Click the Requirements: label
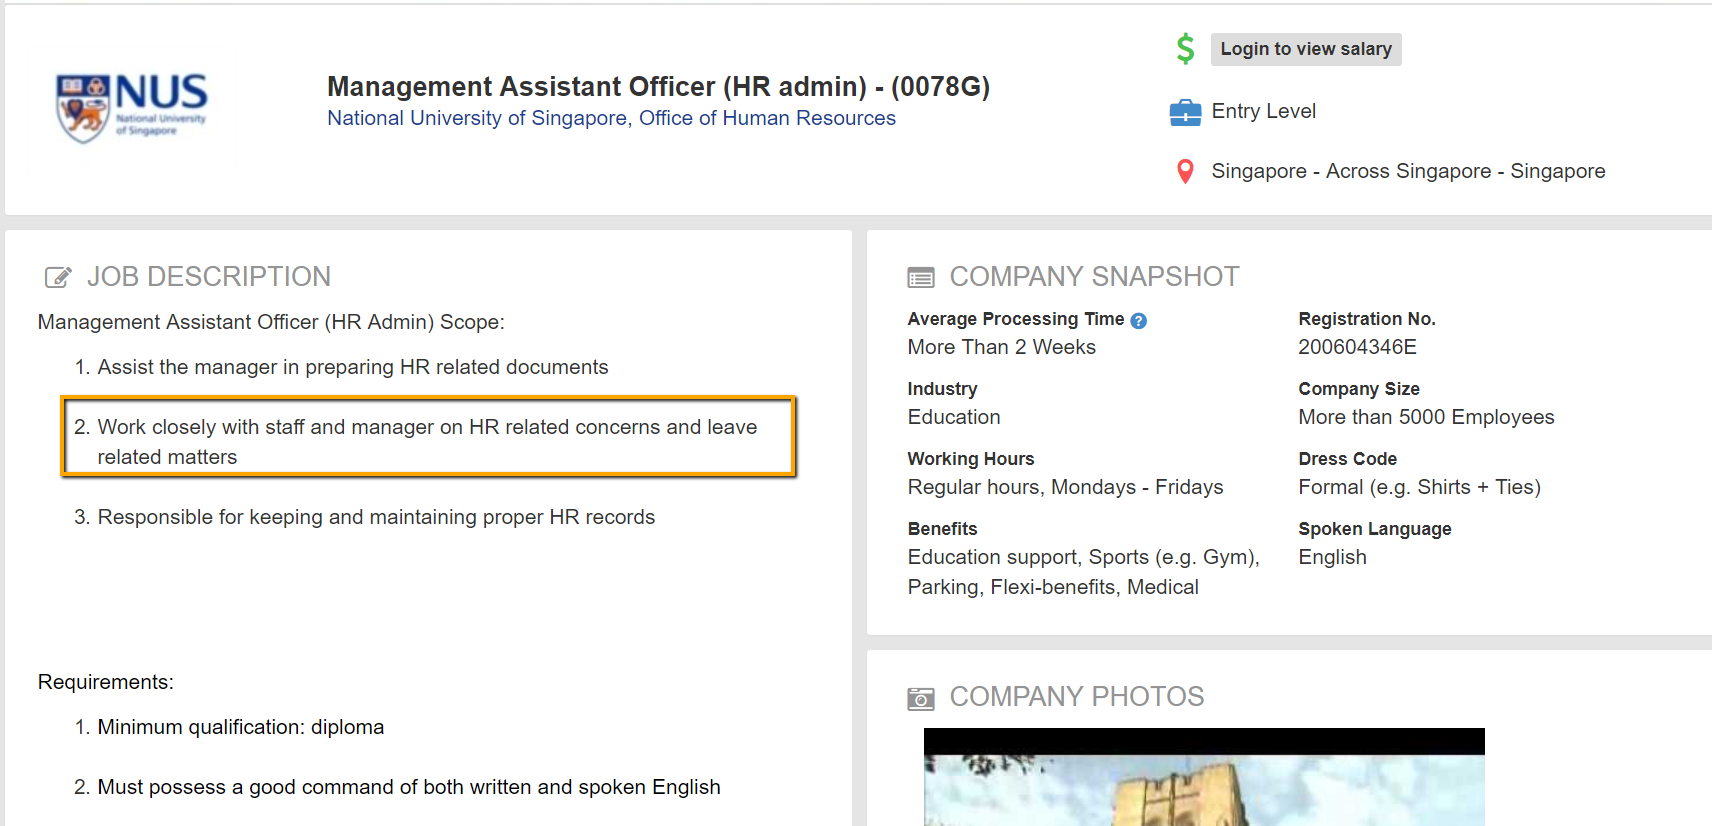This screenshot has height=826, width=1712. pyautogui.click(x=106, y=682)
